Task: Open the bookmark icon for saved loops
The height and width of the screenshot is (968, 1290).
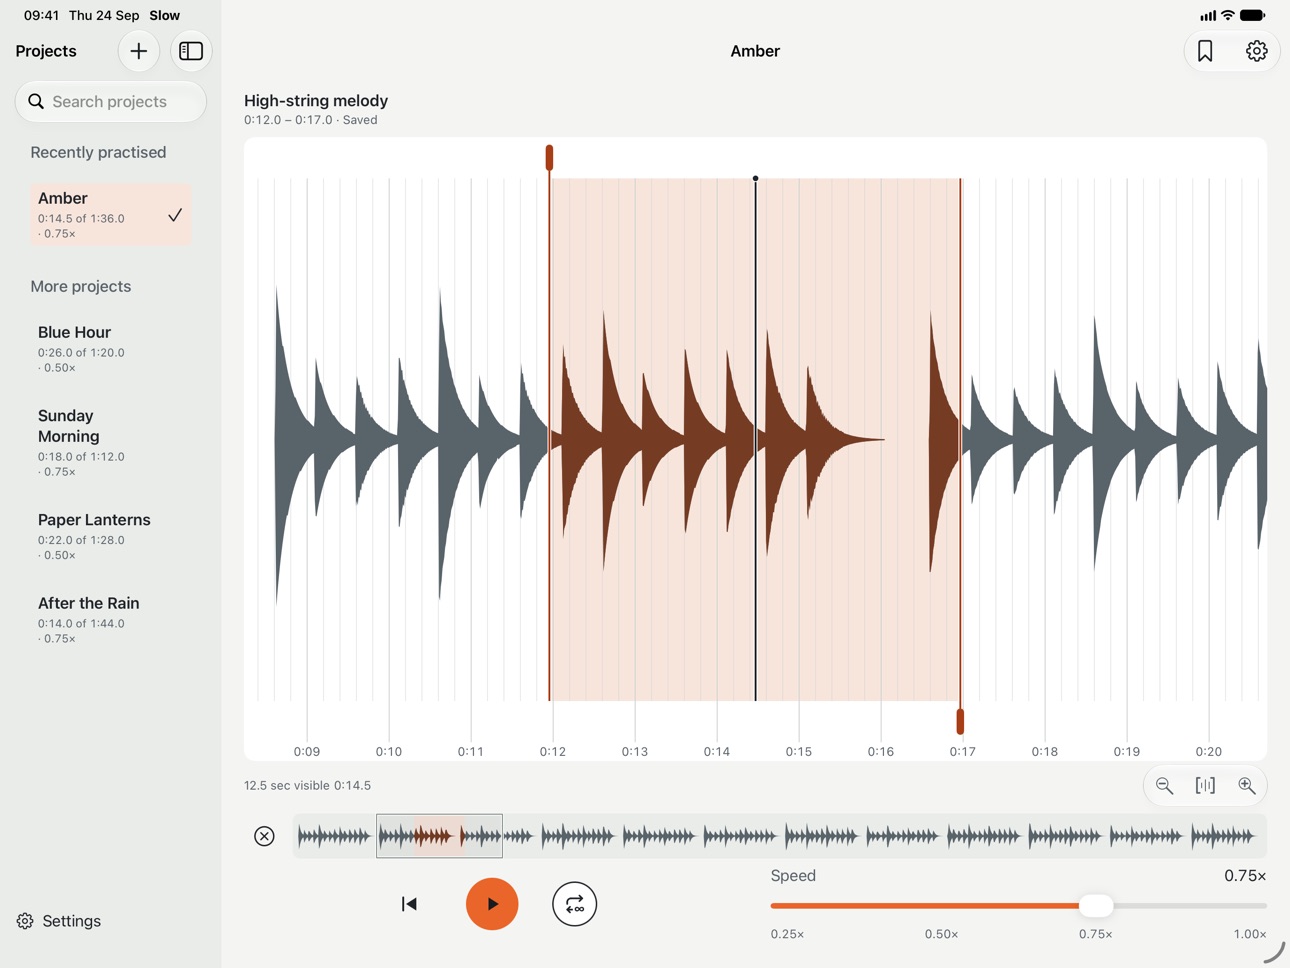Action: pyautogui.click(x=1205, y=51)
